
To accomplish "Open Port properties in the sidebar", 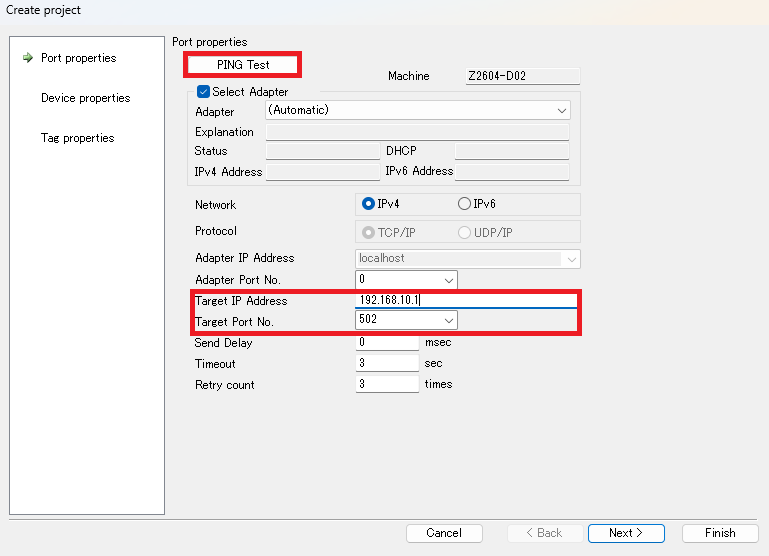I will coord(78,58).
